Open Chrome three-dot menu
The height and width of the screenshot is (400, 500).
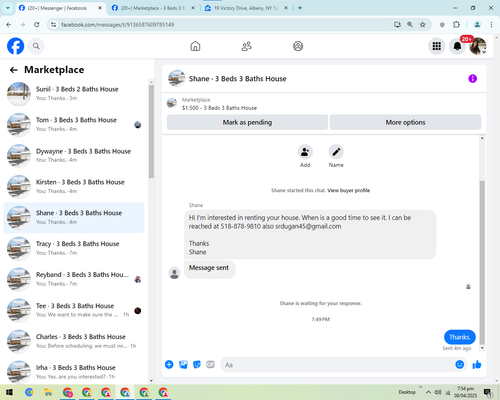click(x=491, y=24)
